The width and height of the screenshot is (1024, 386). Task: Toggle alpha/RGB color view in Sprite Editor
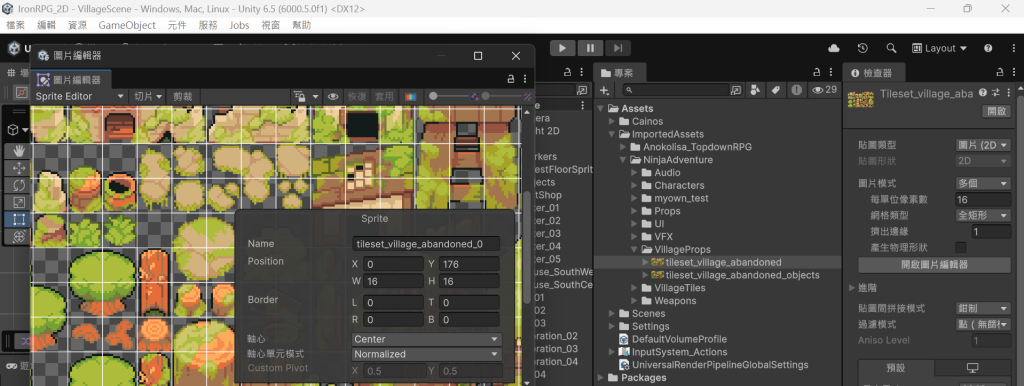click(x=411, y=96)
